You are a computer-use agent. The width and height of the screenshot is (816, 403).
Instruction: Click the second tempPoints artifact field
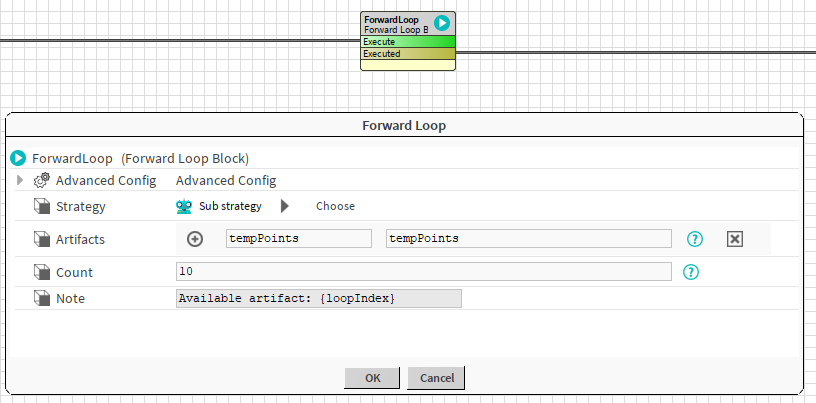(x=528, y=238)
